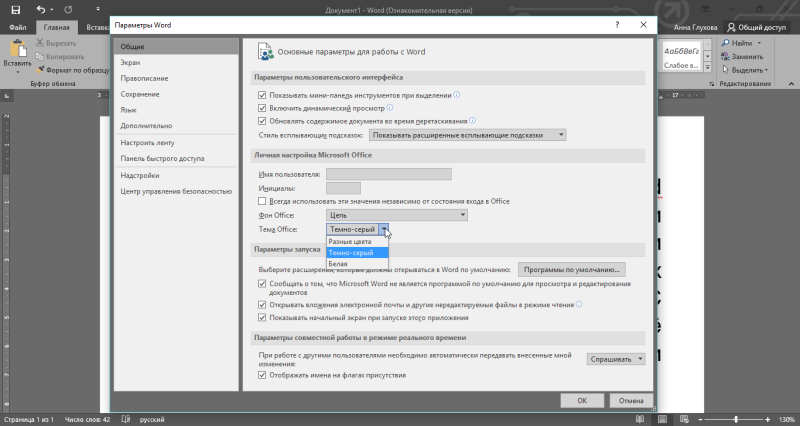Image resolution: width=800 pixels, height=426 pixels.
Task: Select Темно-серый in the theme list
Action: coord(357,253)
